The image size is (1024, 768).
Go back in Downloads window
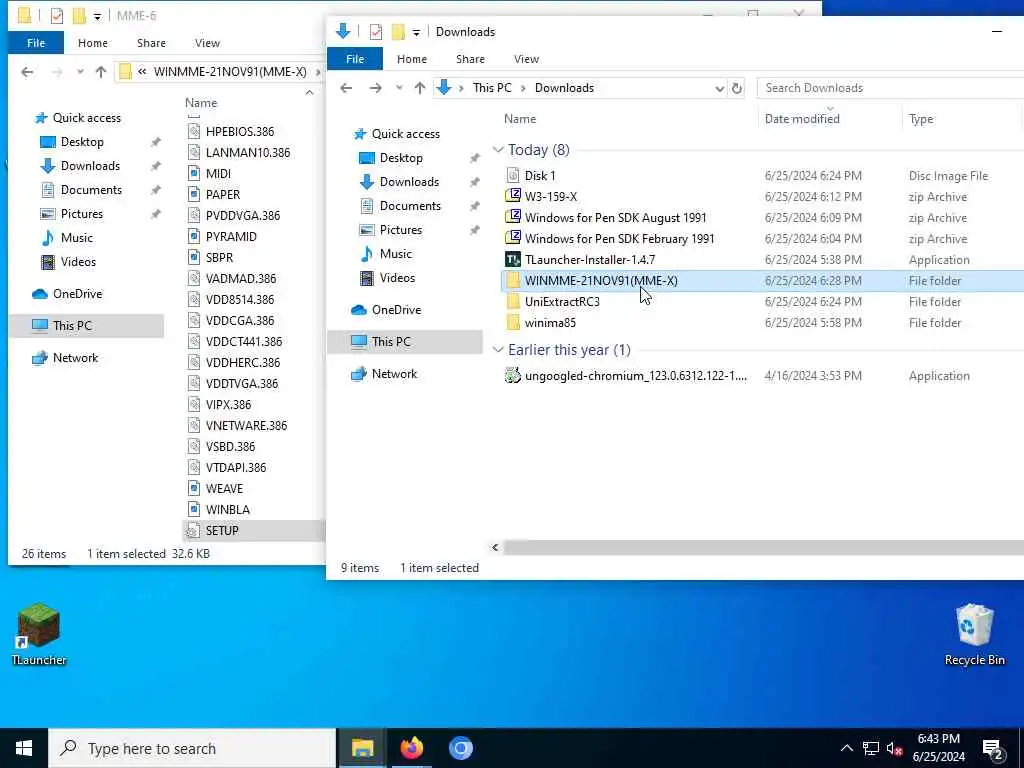346,88
